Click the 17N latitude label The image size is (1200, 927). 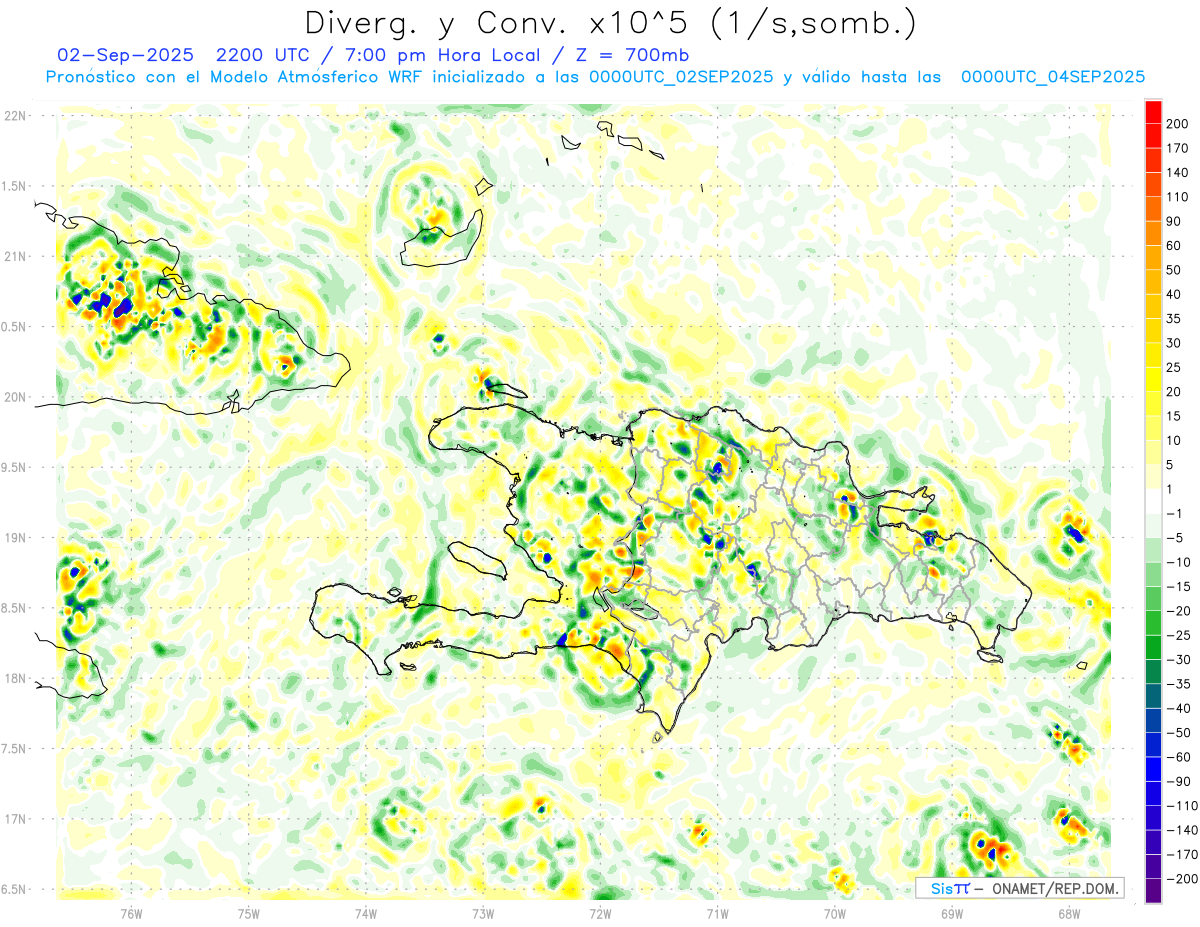tap(15, 819)
